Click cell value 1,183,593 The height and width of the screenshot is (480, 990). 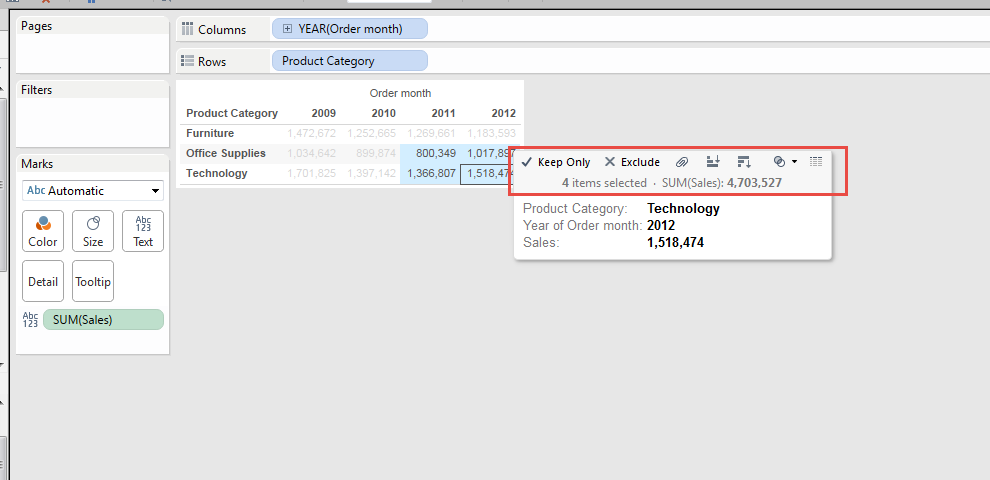click(x=491, y=133)
